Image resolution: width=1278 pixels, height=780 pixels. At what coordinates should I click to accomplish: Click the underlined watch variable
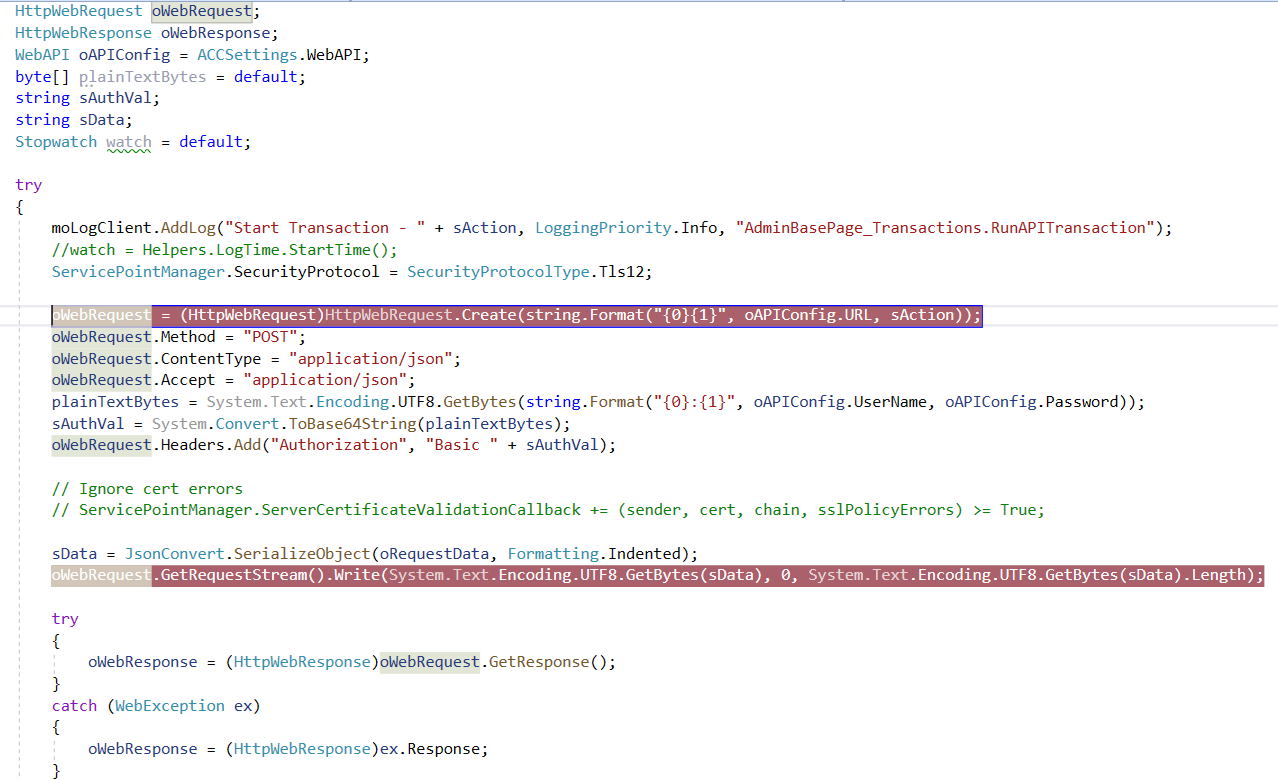(128, 141)
